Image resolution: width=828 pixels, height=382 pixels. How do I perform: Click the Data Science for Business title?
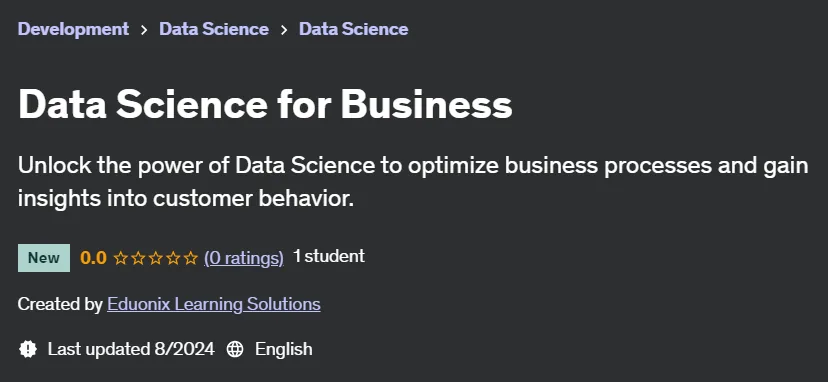265,105
